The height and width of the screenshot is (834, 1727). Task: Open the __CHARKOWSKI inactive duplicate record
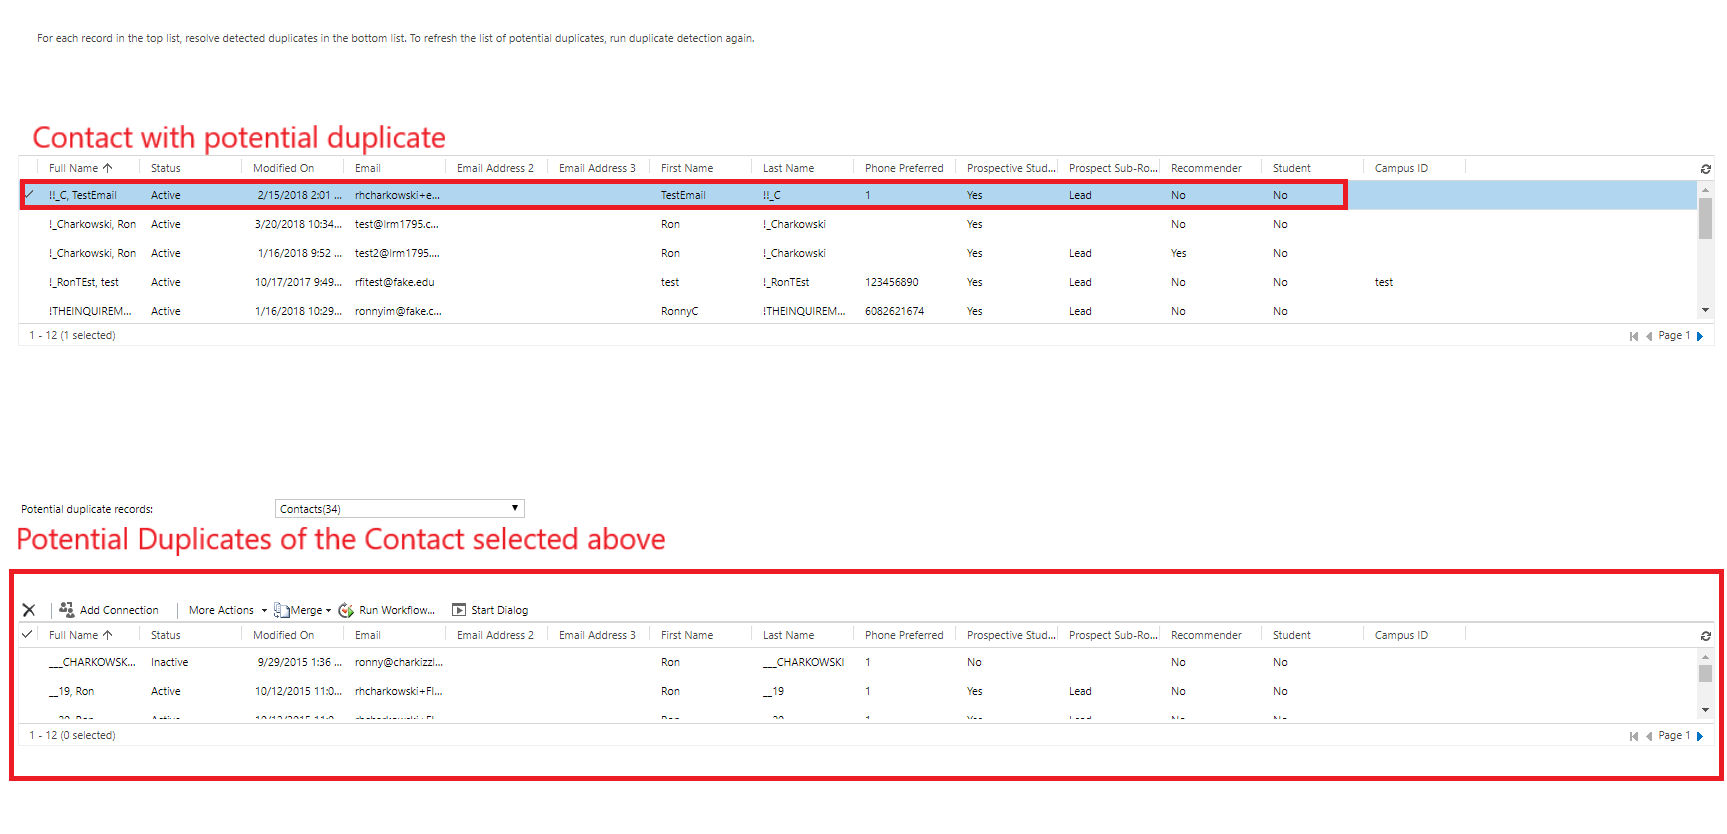tap(92, 662)
